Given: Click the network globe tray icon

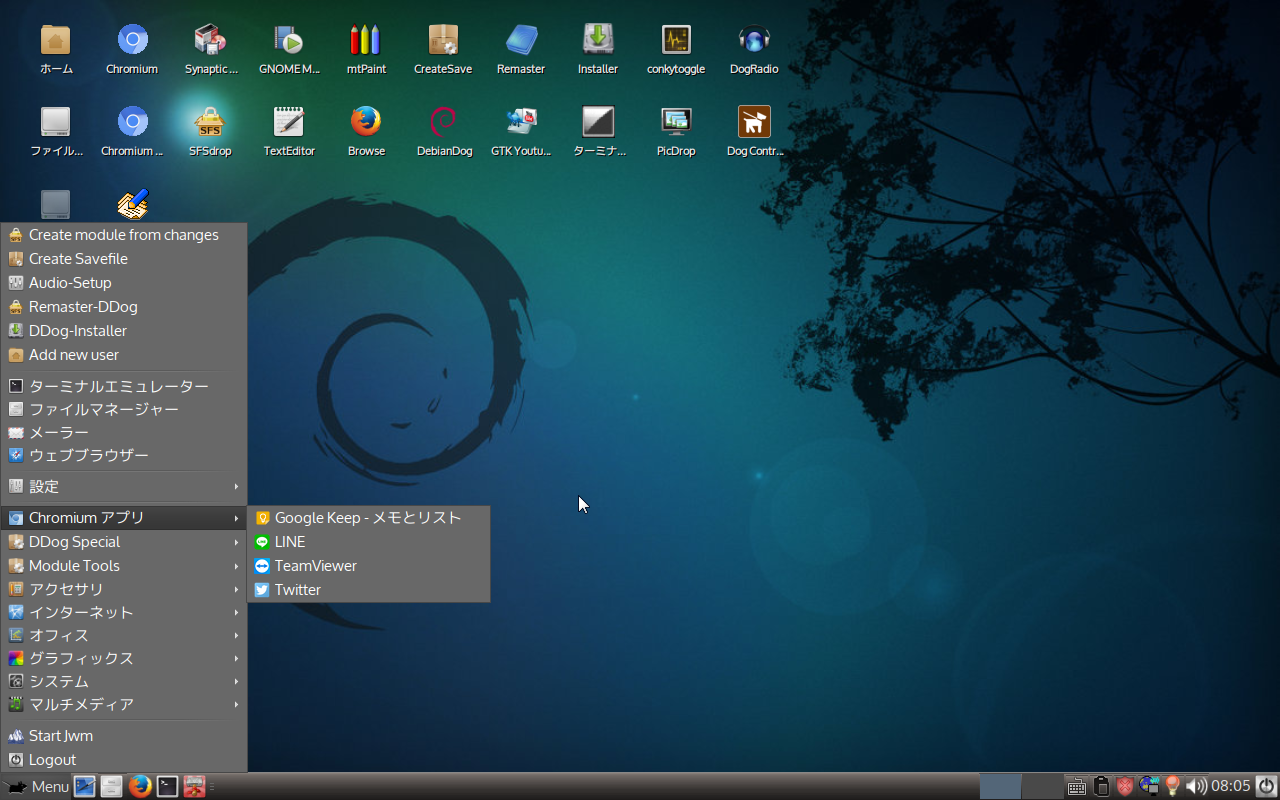Looking at the screenshot, I should click(x=1149, y=786).
